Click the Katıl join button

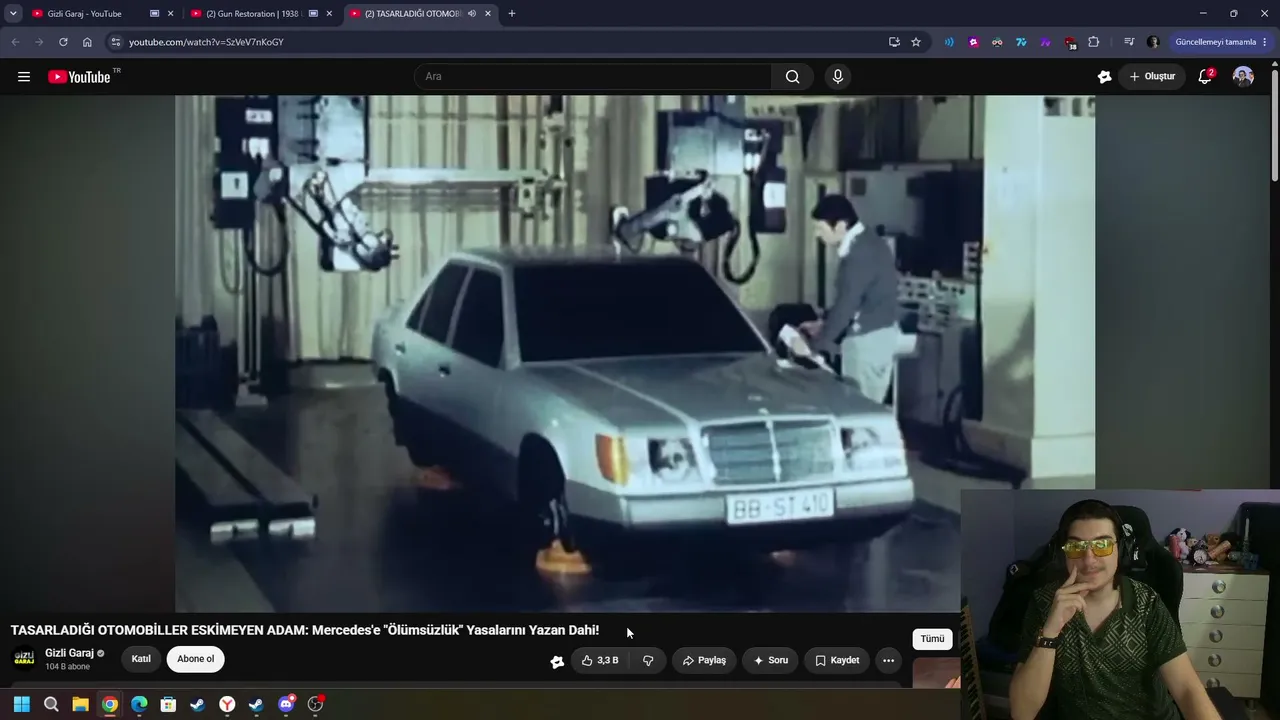[141, 659]
